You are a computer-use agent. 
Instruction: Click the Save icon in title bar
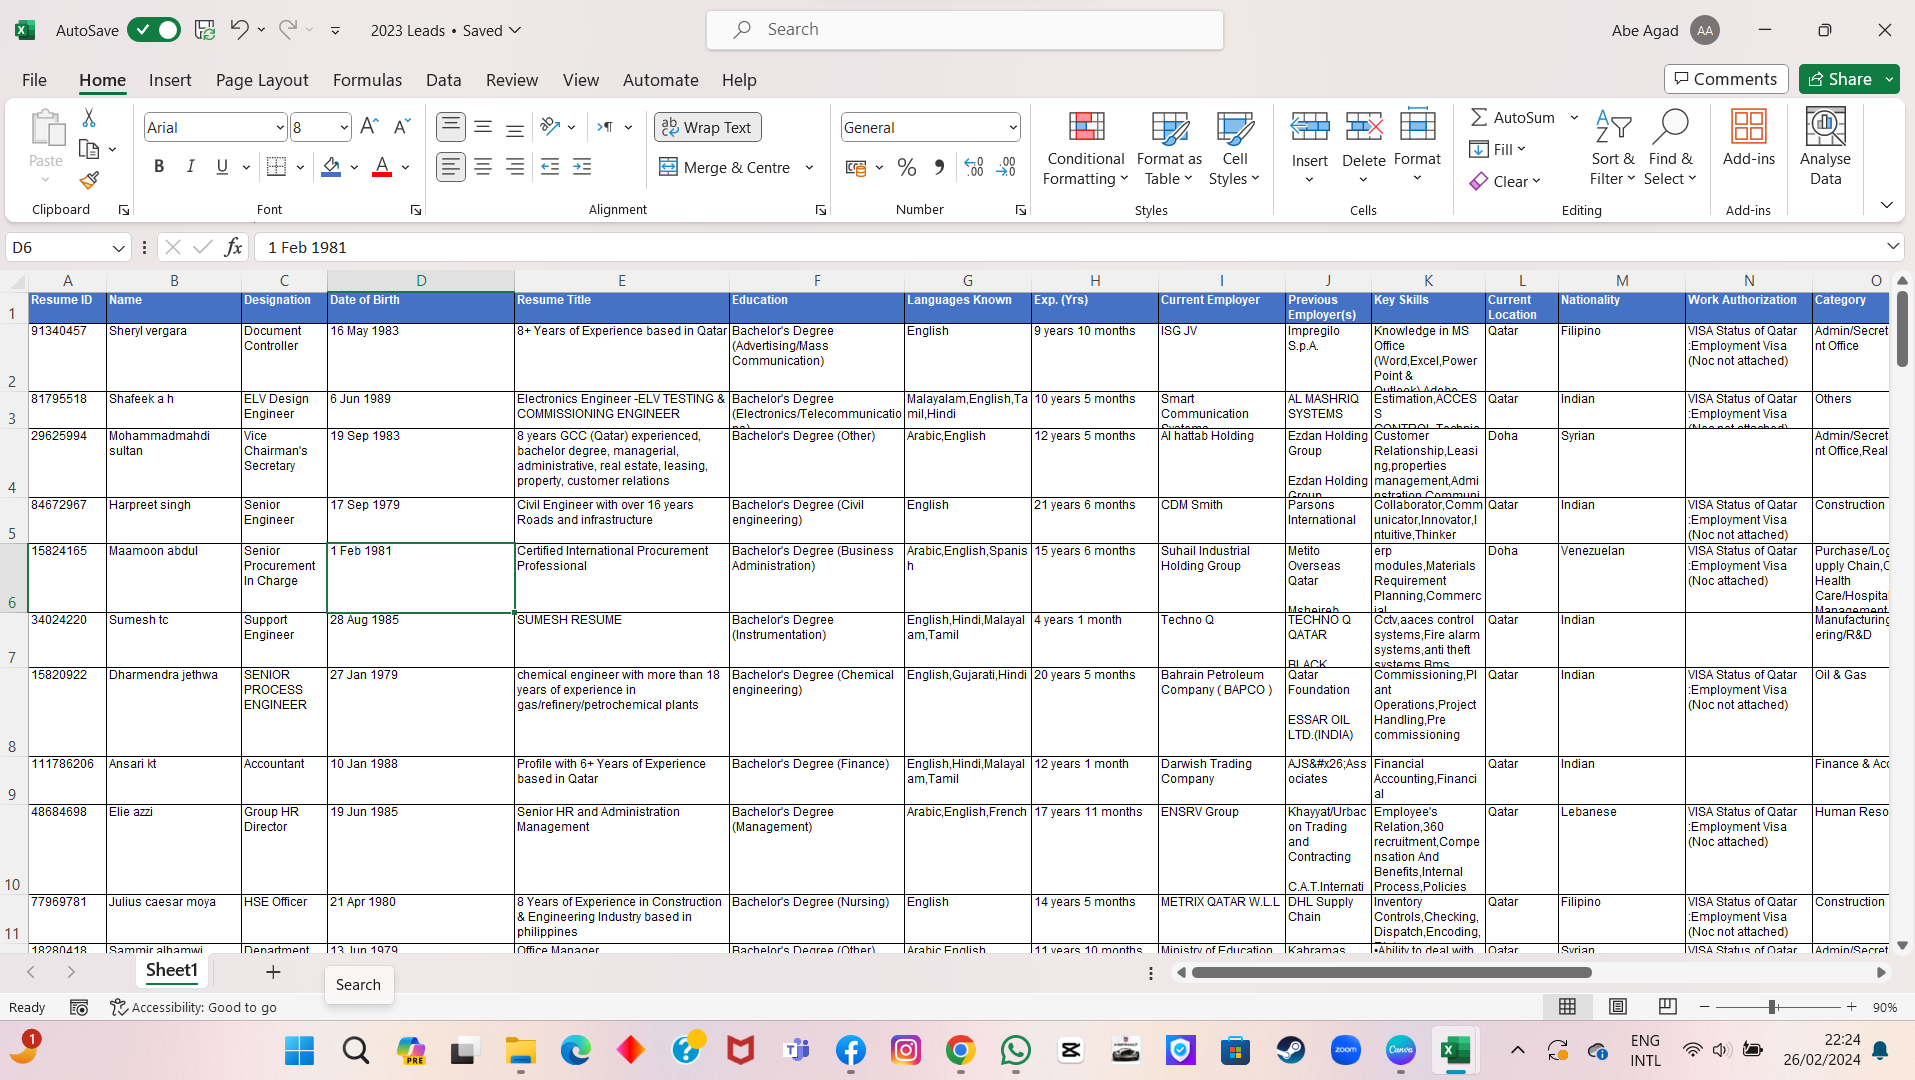205,30
